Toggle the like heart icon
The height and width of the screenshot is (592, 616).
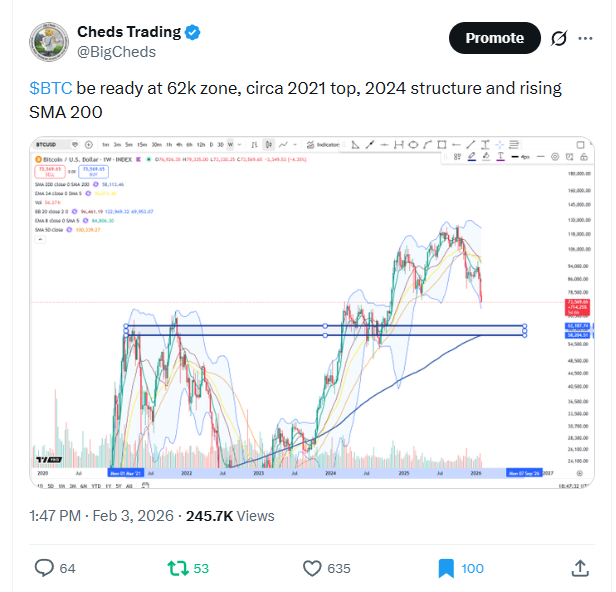(312, 568)
